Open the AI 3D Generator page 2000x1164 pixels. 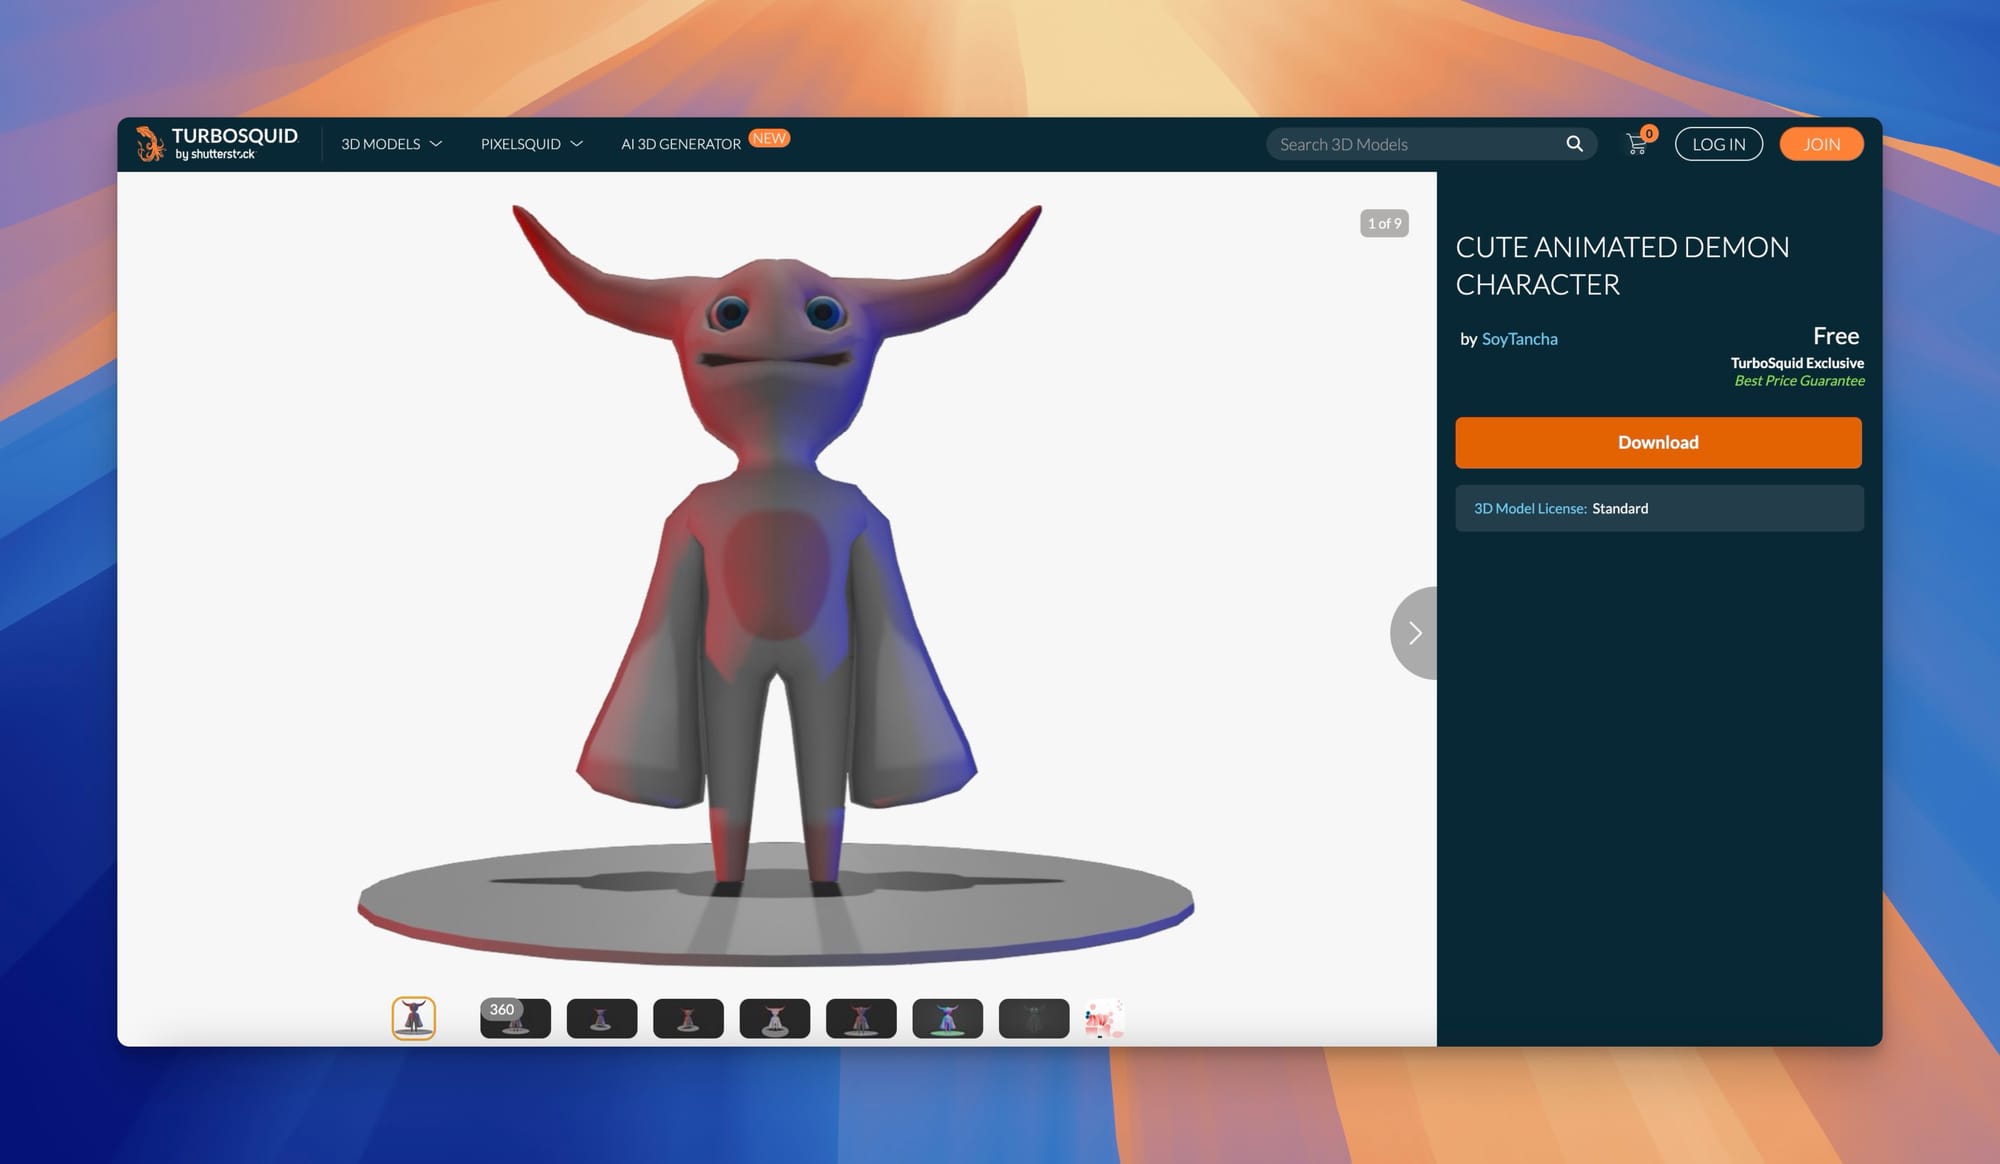(x=681, y=144)
